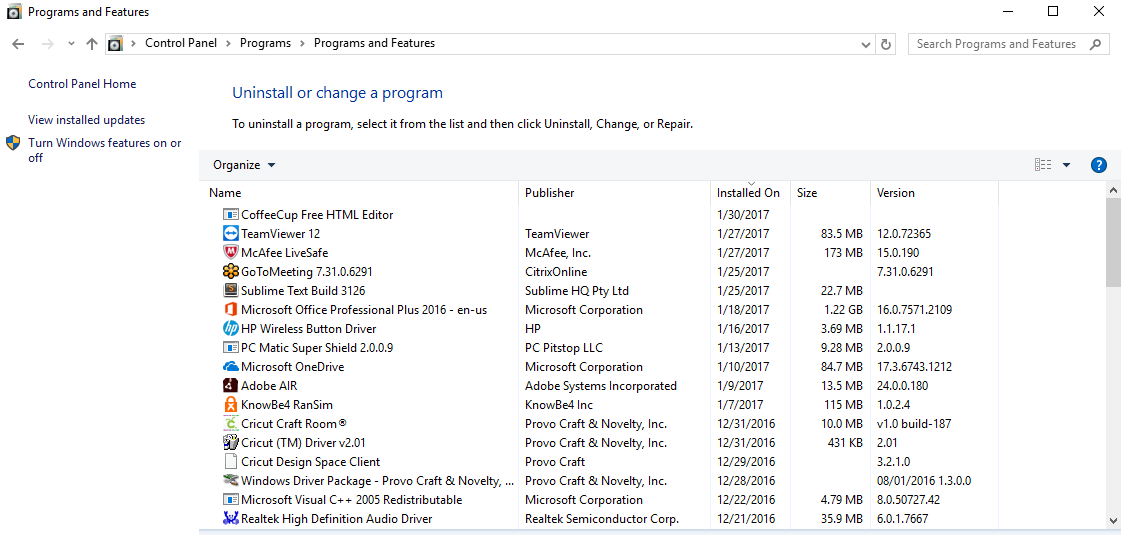1121x540 pixels.
Task: Click the Microsoft OneDrive cloud icon
Action: tap(231, 367)
